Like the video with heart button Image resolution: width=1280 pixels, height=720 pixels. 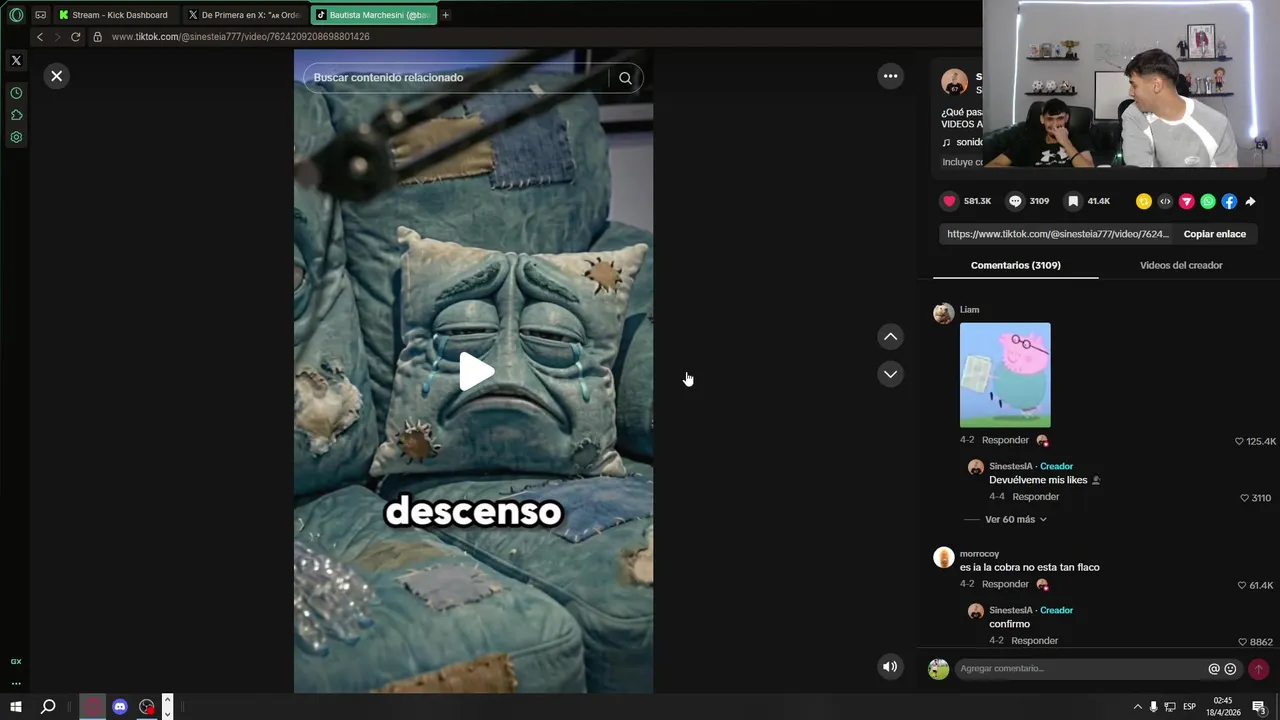click(949, 201)
